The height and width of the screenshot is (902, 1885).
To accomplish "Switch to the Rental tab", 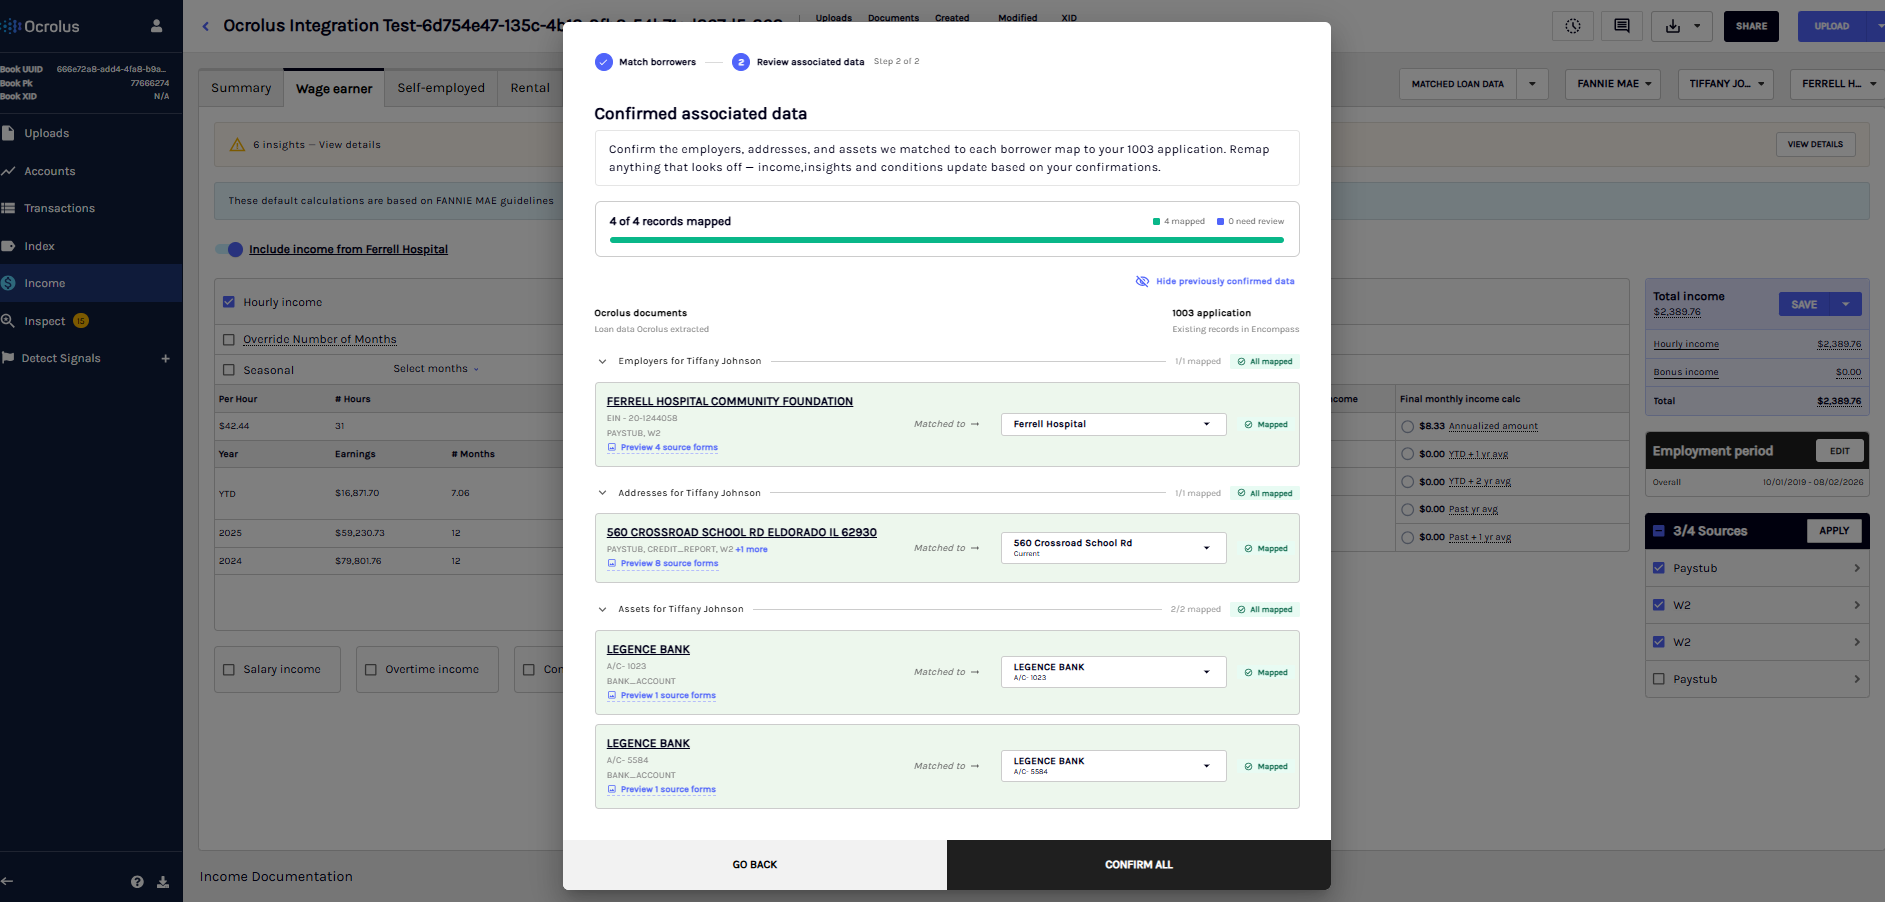I will (530, 88).
